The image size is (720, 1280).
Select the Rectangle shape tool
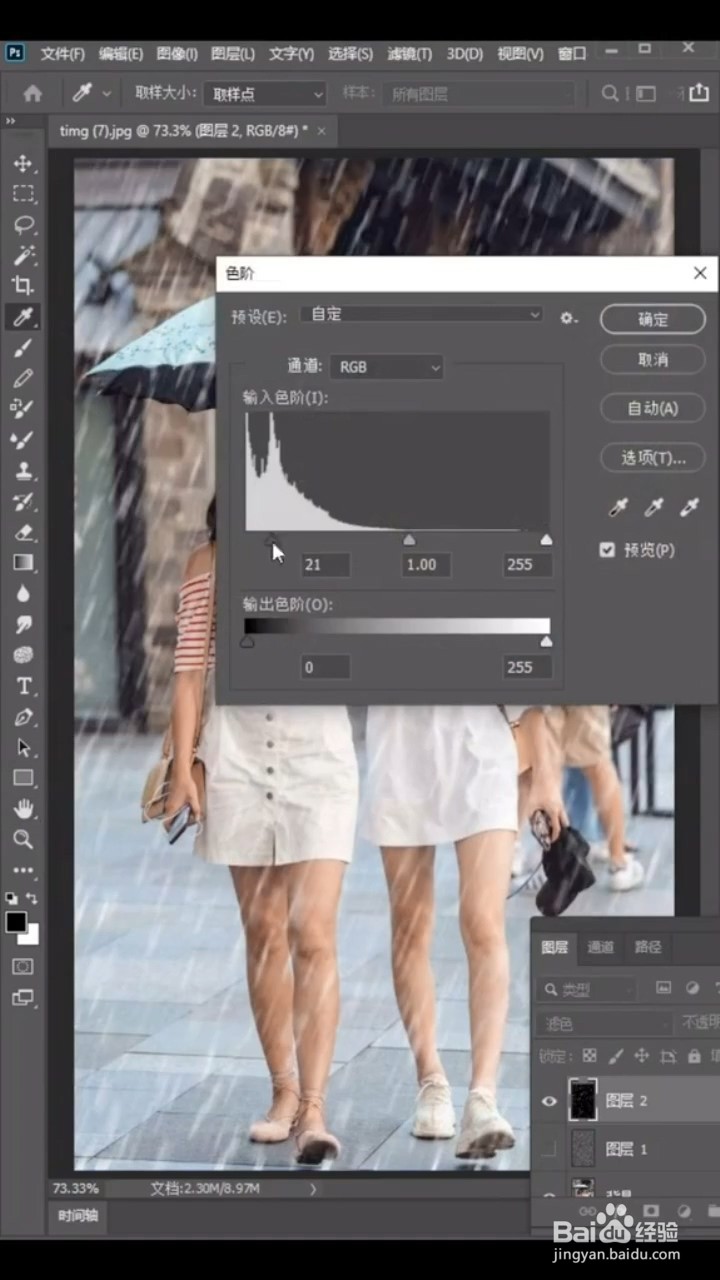click(23, 778)
